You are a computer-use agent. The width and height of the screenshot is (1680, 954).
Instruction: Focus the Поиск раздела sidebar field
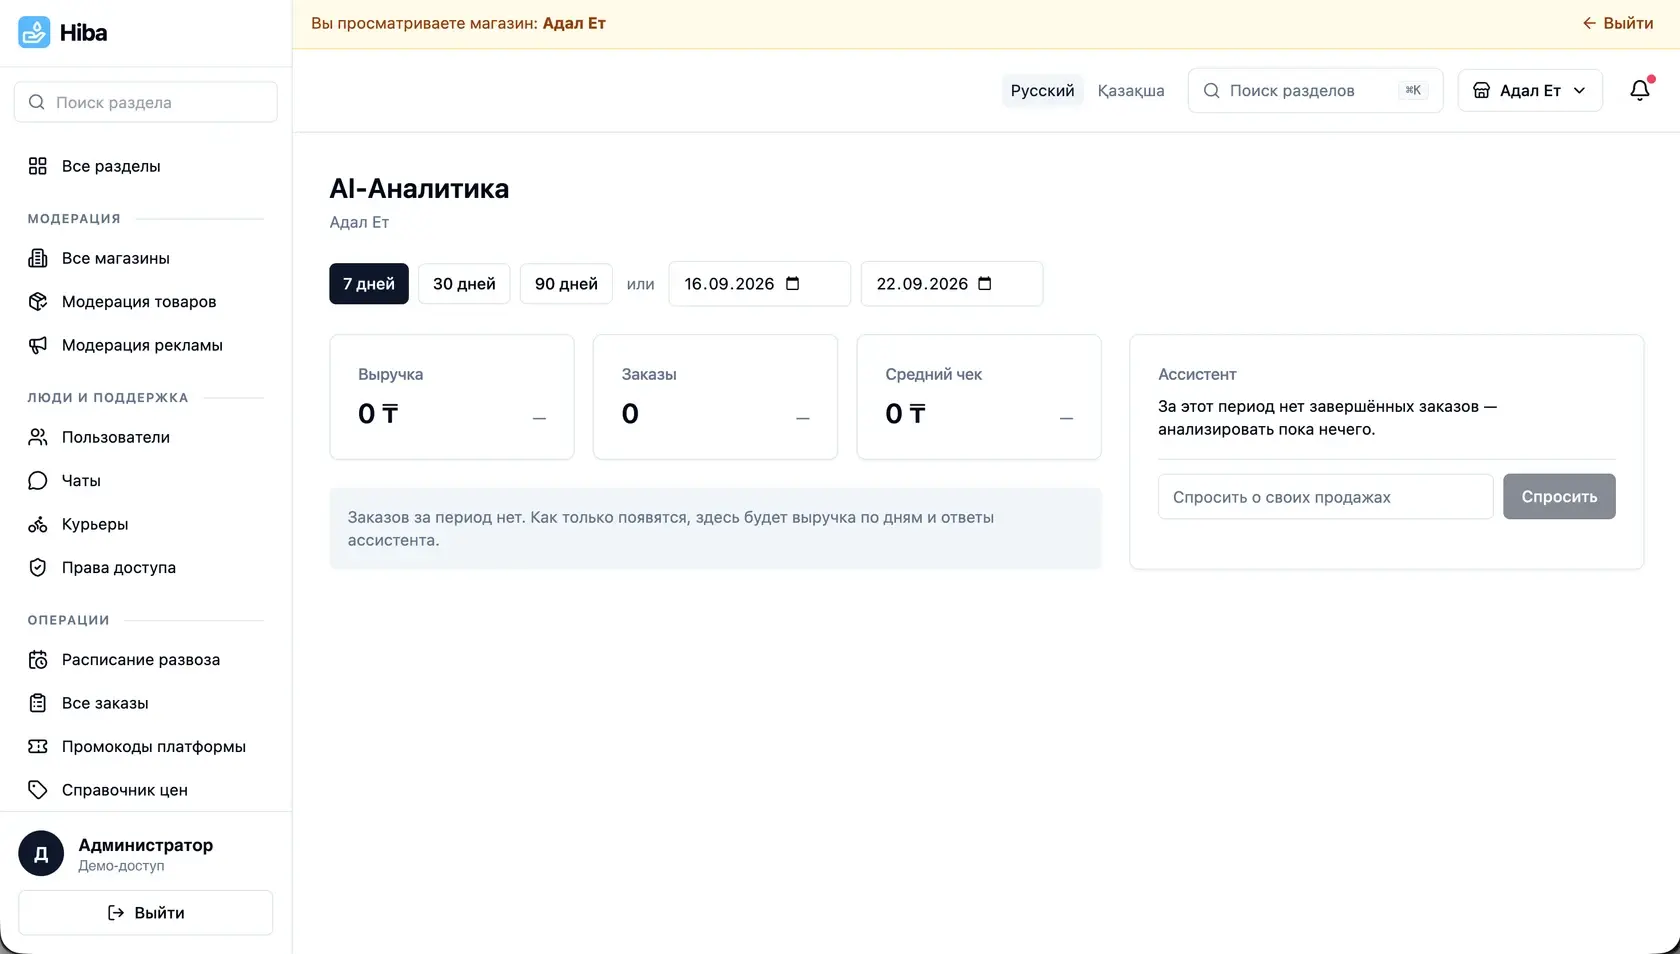coord(146,102)
